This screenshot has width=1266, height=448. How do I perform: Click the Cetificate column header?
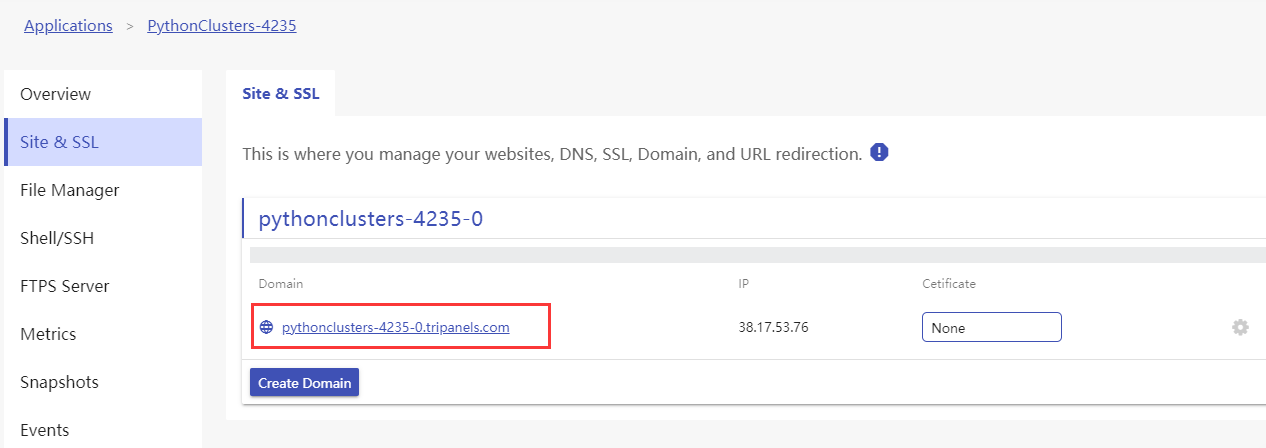pyautogui.click(x=948, y=284)
